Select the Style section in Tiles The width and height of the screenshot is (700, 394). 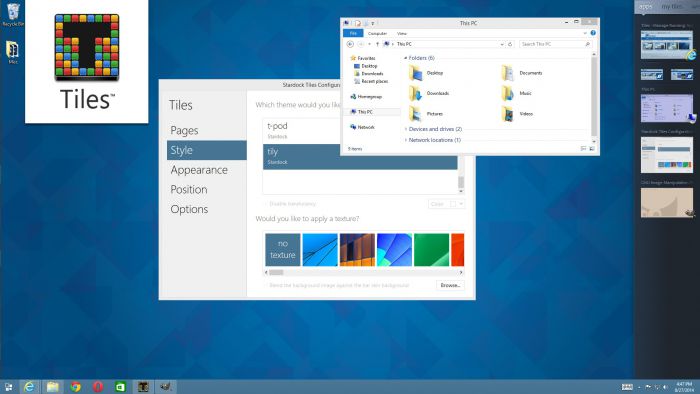click(x=207, y=150)
